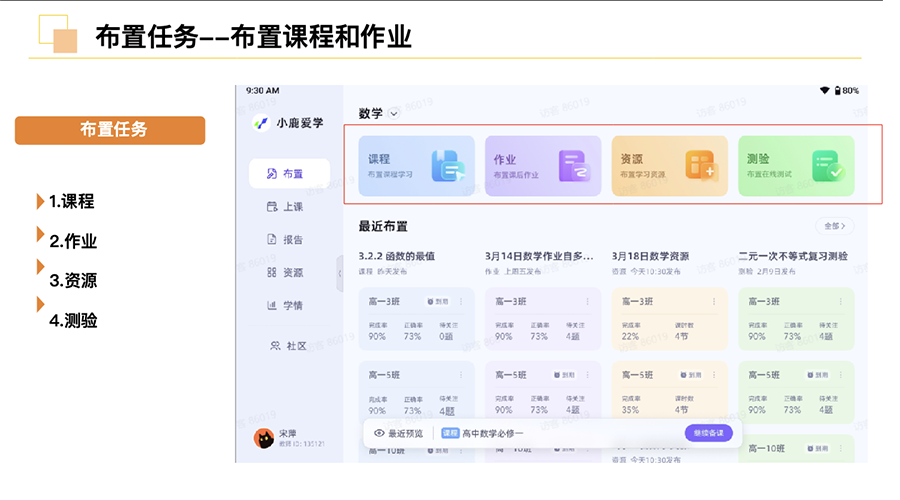
Task: Open more options for 高一3班 course card
Action: coord(460,301)
